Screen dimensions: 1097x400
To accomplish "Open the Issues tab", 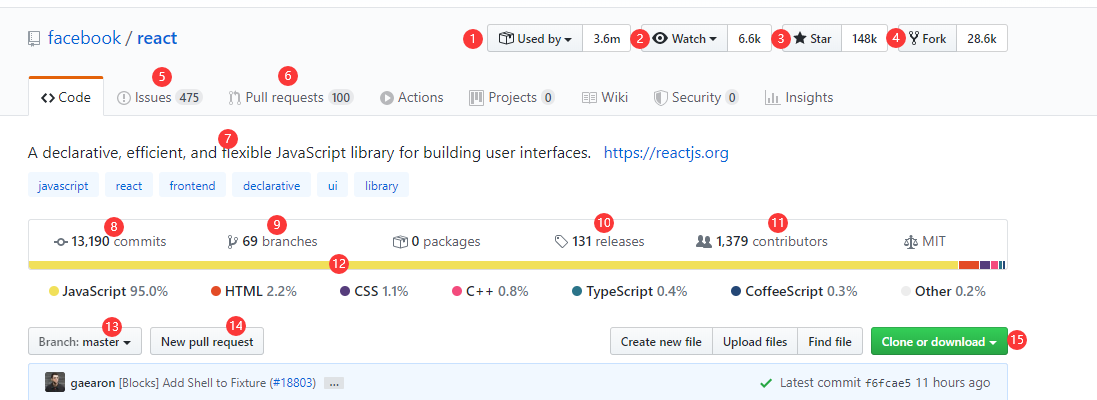I will click(160, 98).
